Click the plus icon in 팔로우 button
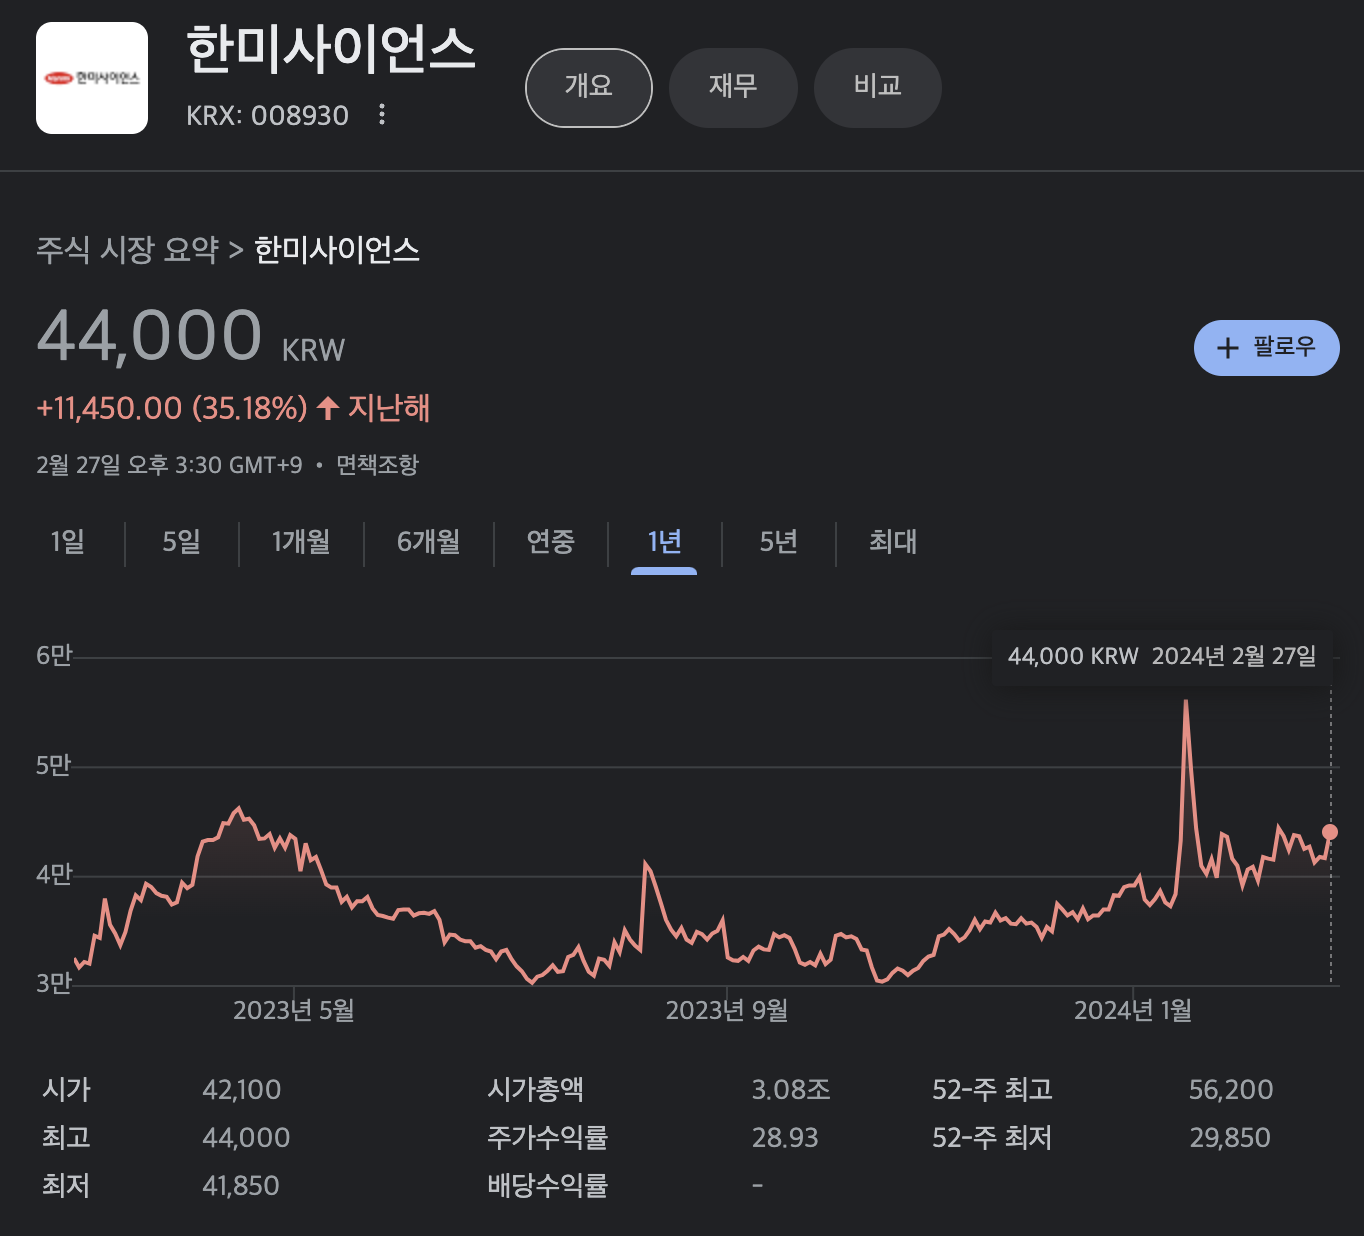The height and width of the screenshot is (1236, 1364). pos(1228,348)
